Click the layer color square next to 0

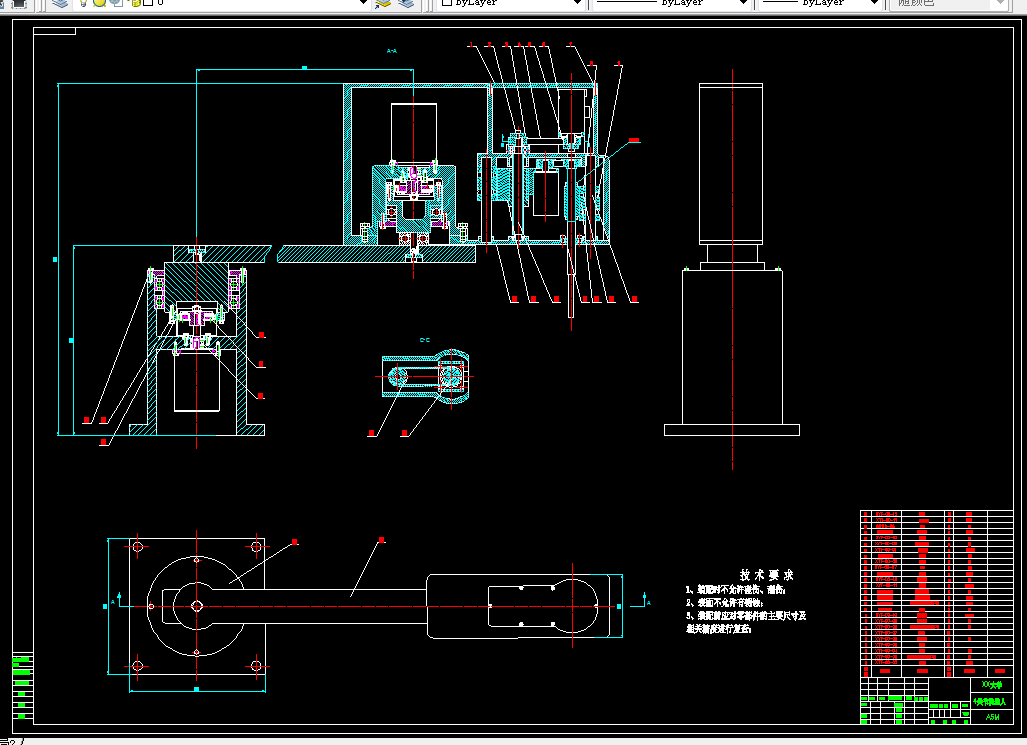[148, 3]
